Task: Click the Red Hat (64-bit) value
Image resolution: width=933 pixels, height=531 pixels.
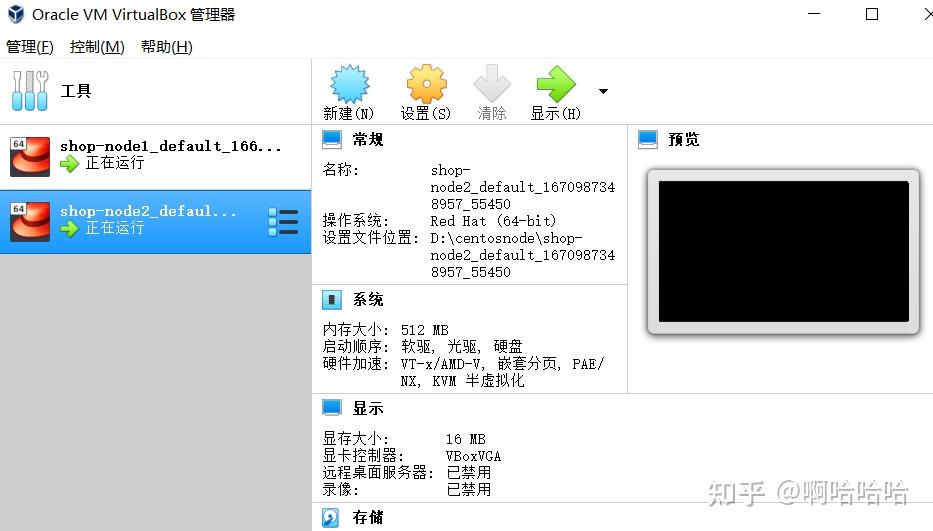Action: (493, 221)
